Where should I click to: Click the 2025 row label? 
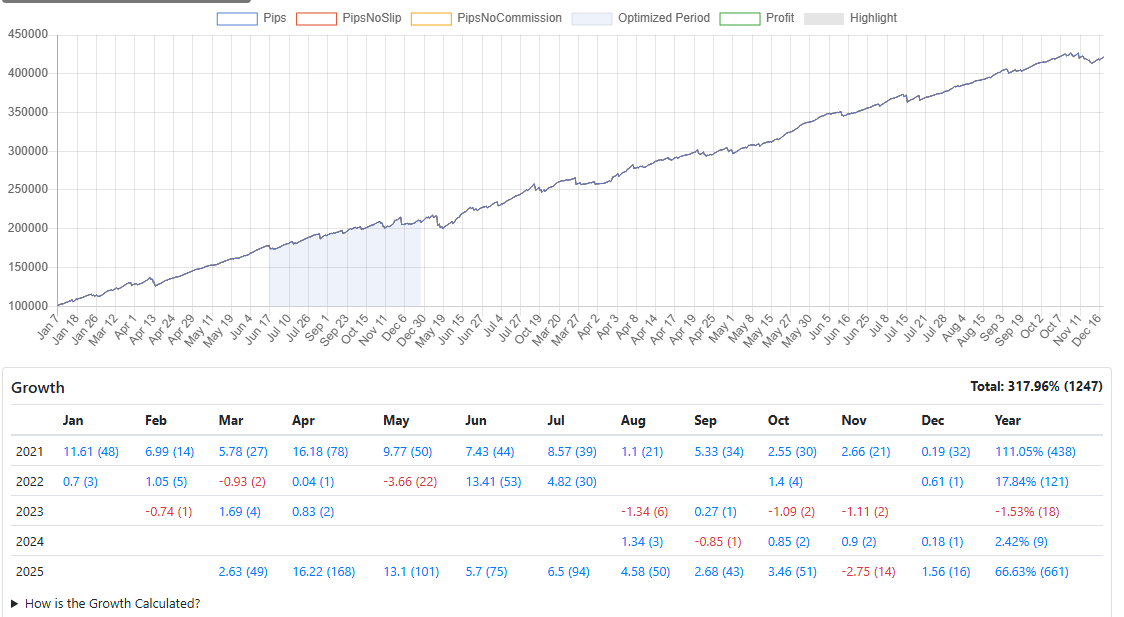point(29,572)
